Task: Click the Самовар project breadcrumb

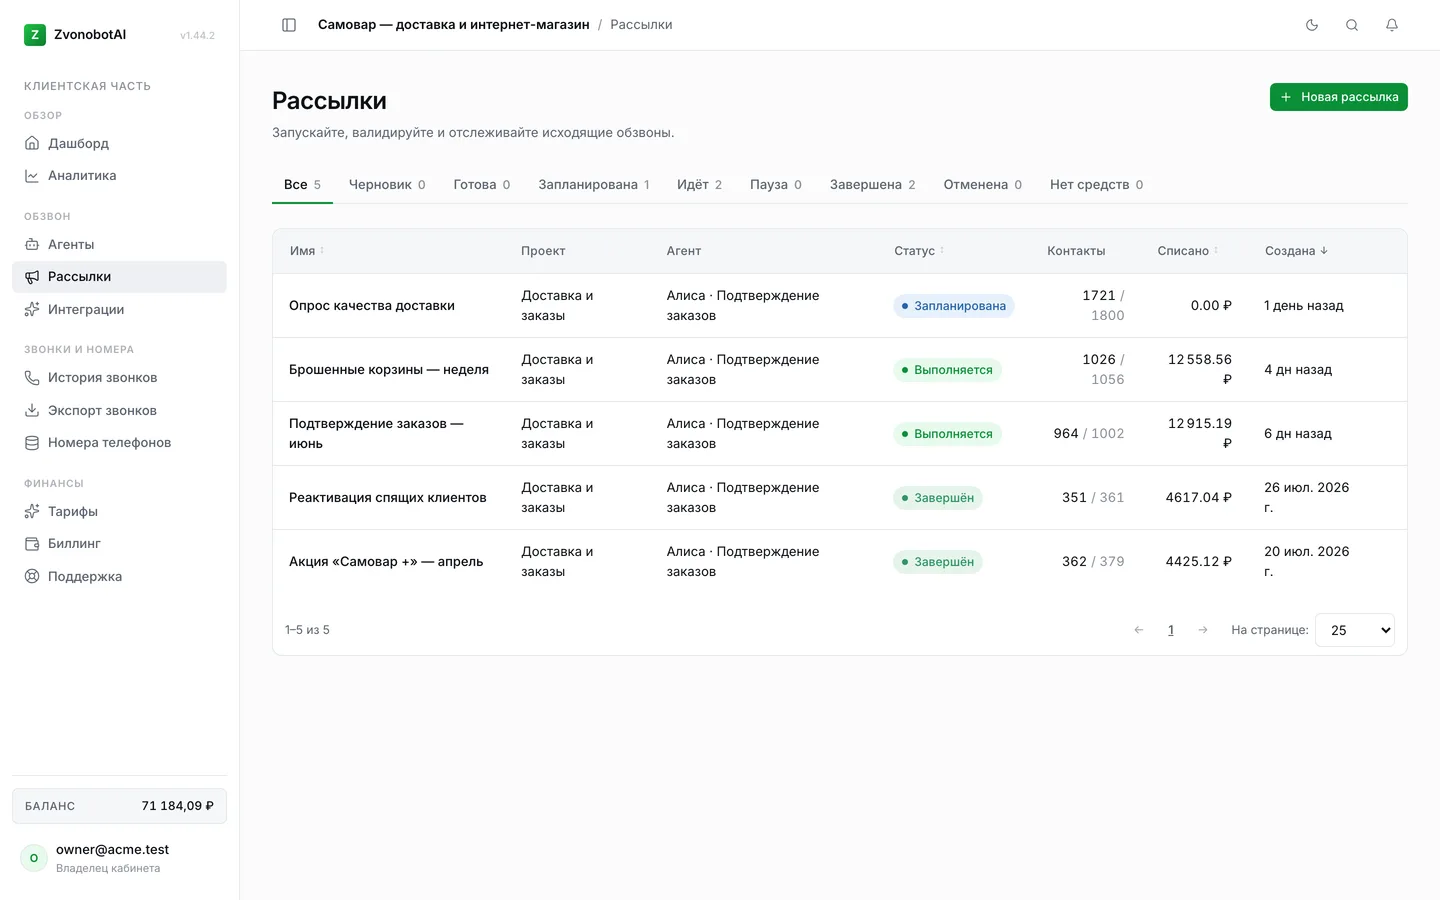Action: pos(453,25)
